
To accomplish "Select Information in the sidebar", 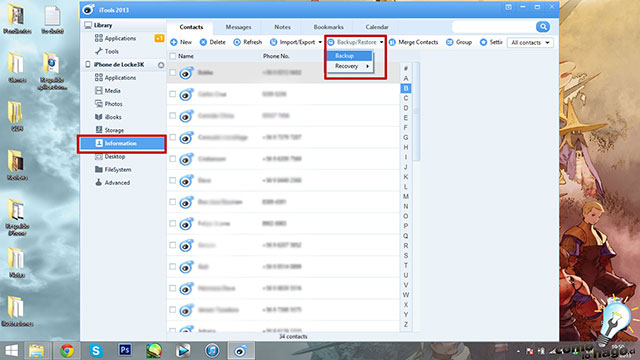I will (x=122, y=143).
